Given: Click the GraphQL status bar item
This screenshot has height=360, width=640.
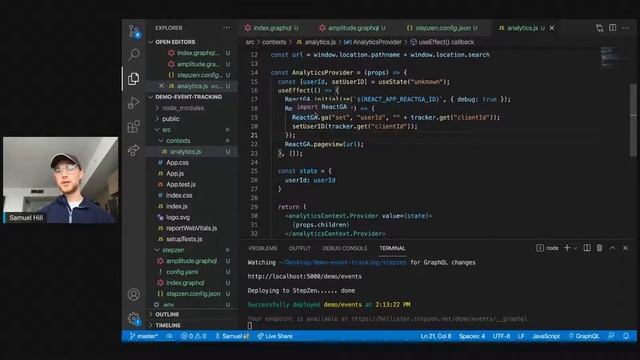Looking at the screenshot, I should pos(584,336).
